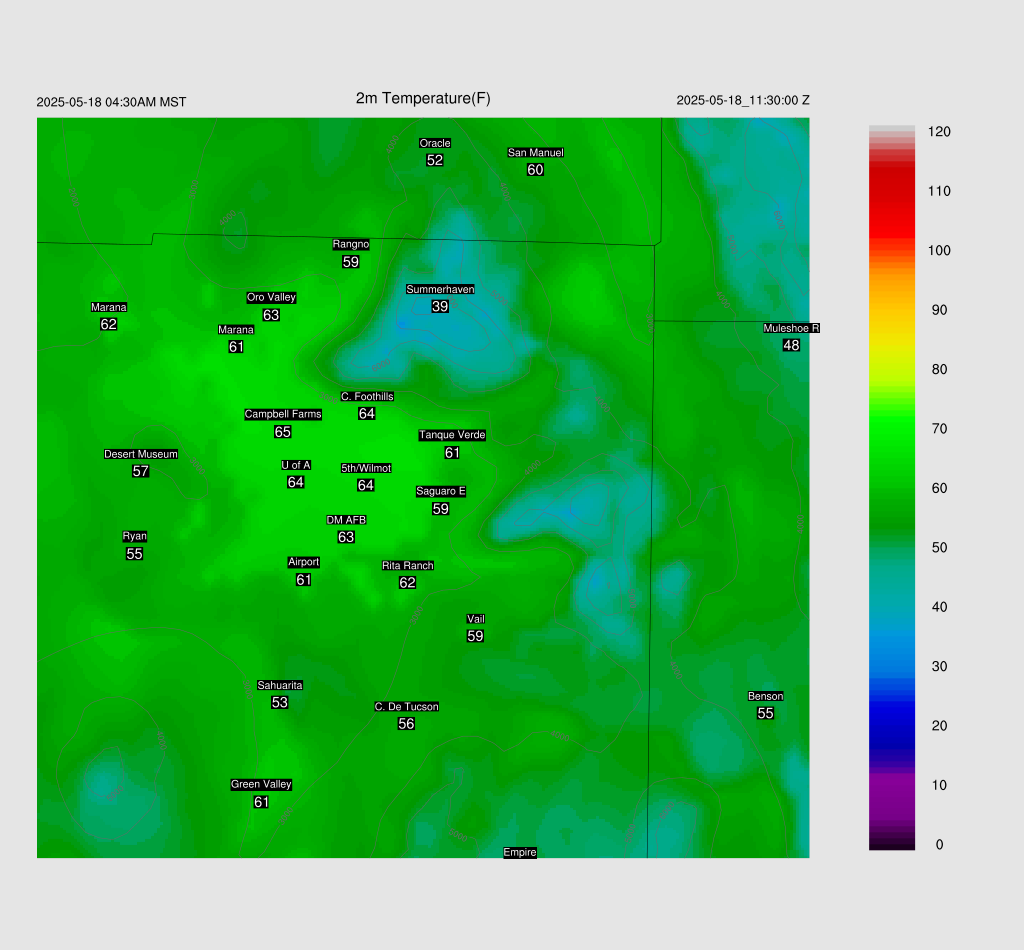Click Marana temperature value 62
The image size is (1024, 950).
tap(108, 324)
